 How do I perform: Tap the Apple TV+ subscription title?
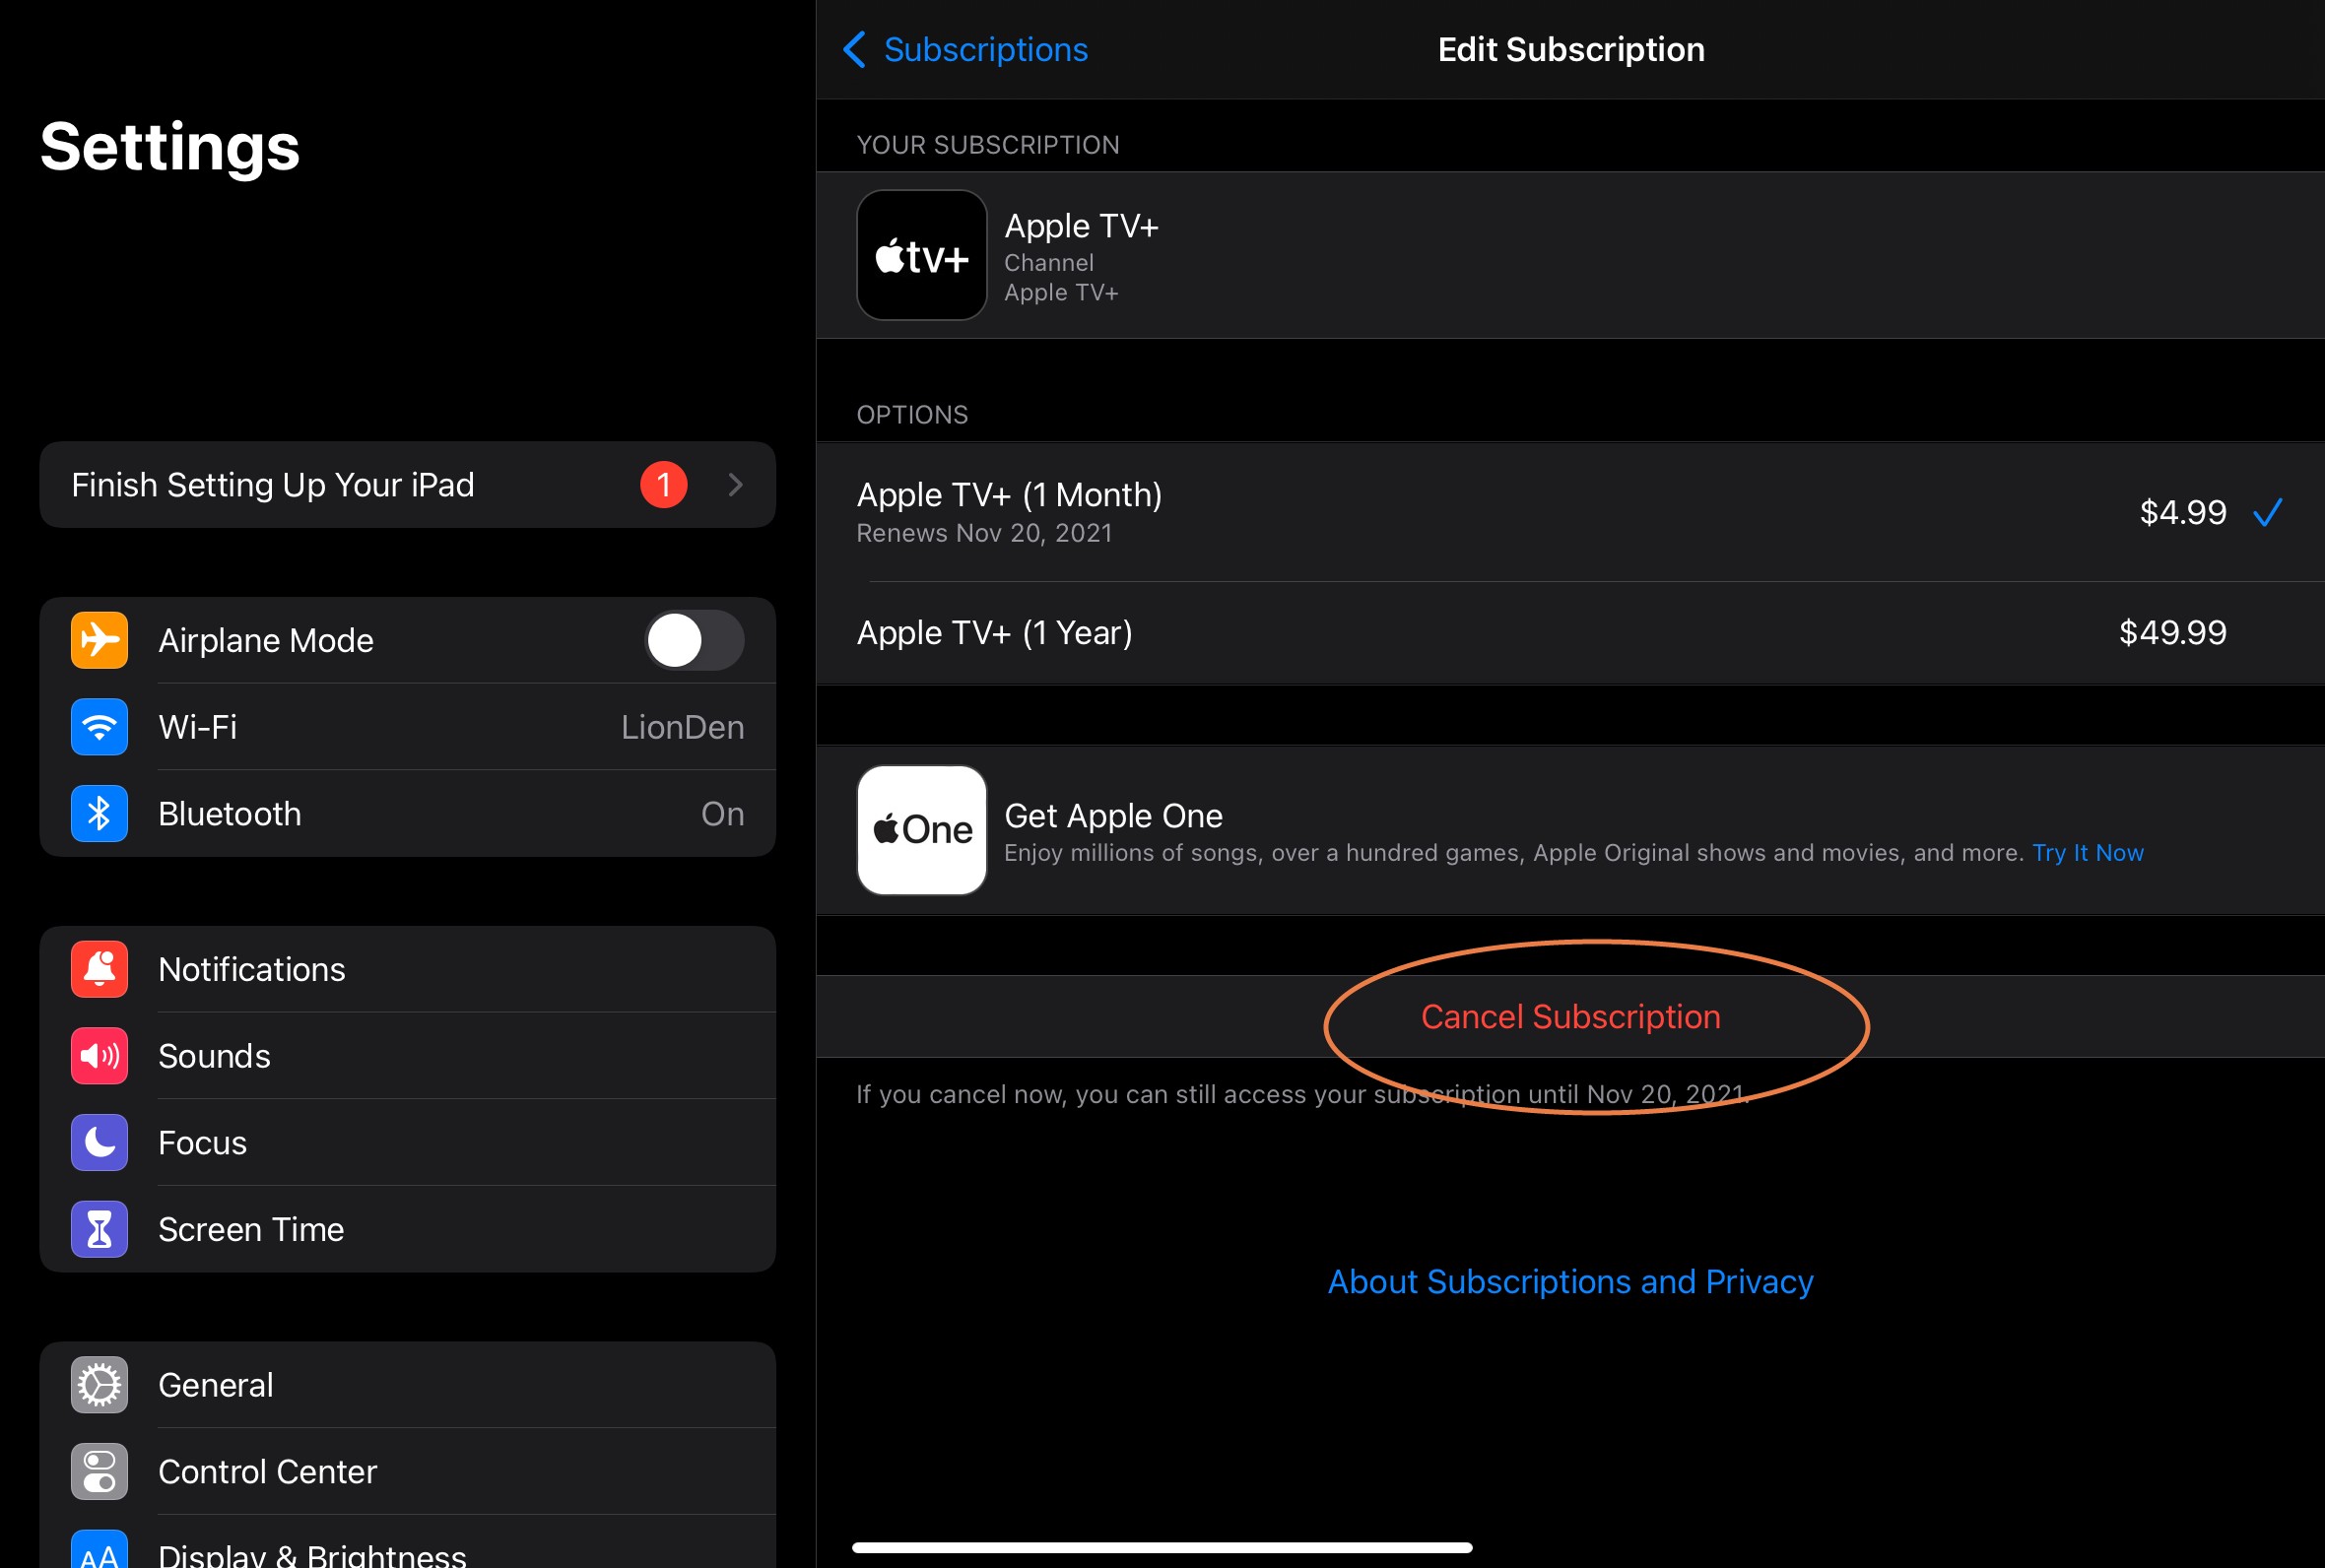point(1081,226)
